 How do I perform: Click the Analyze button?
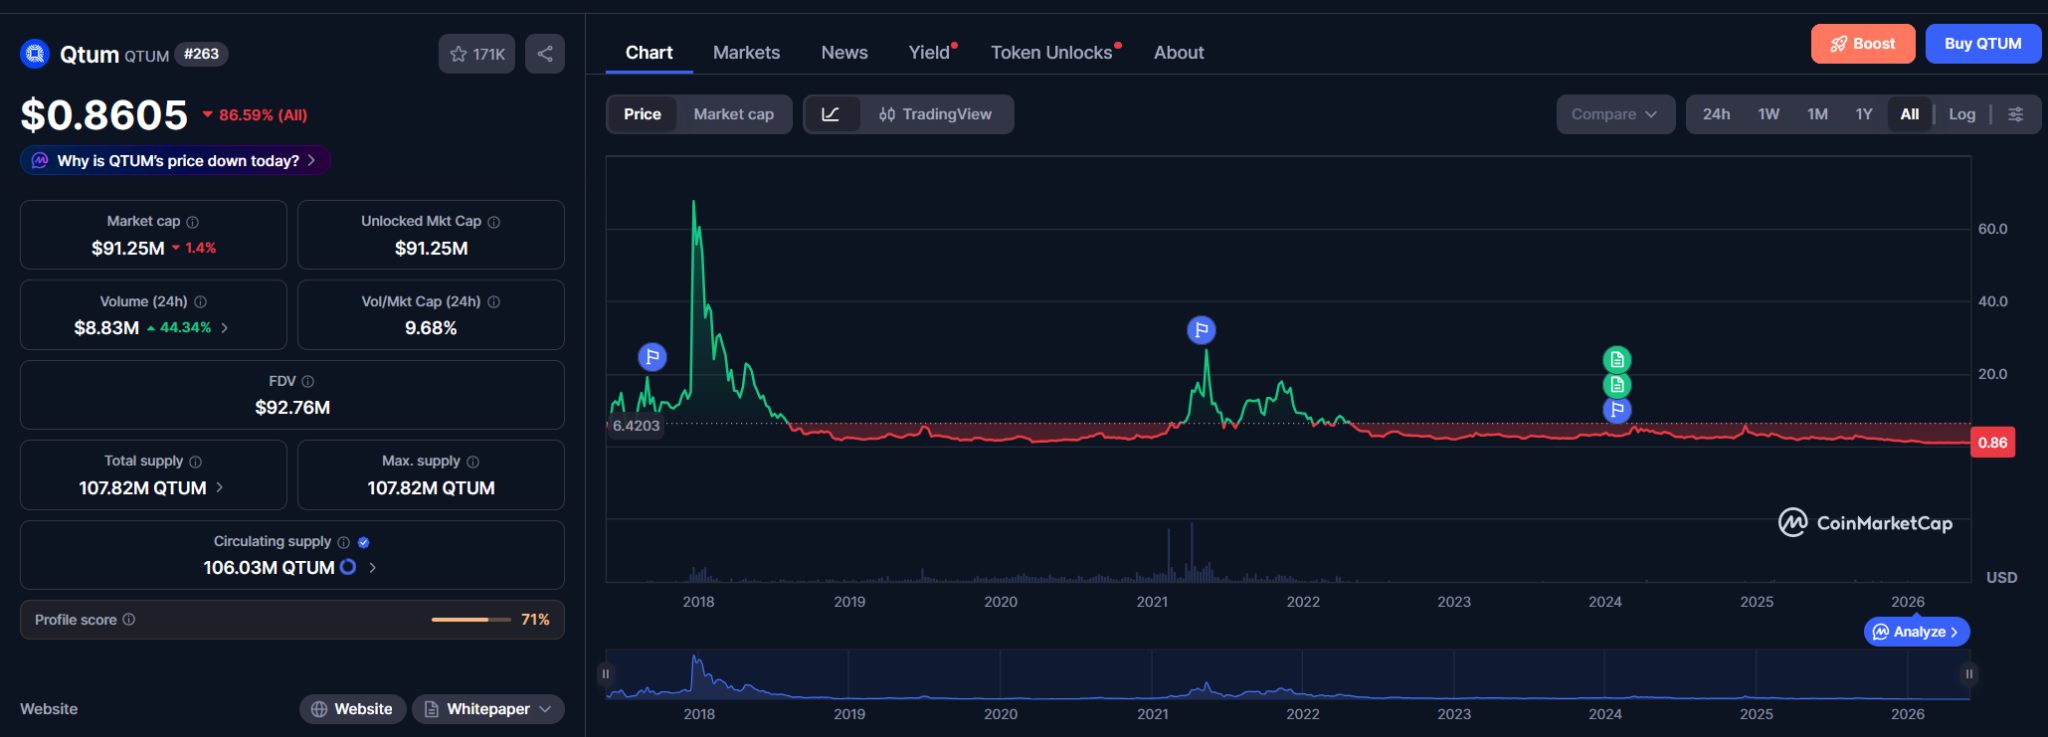pos(1916,632)
